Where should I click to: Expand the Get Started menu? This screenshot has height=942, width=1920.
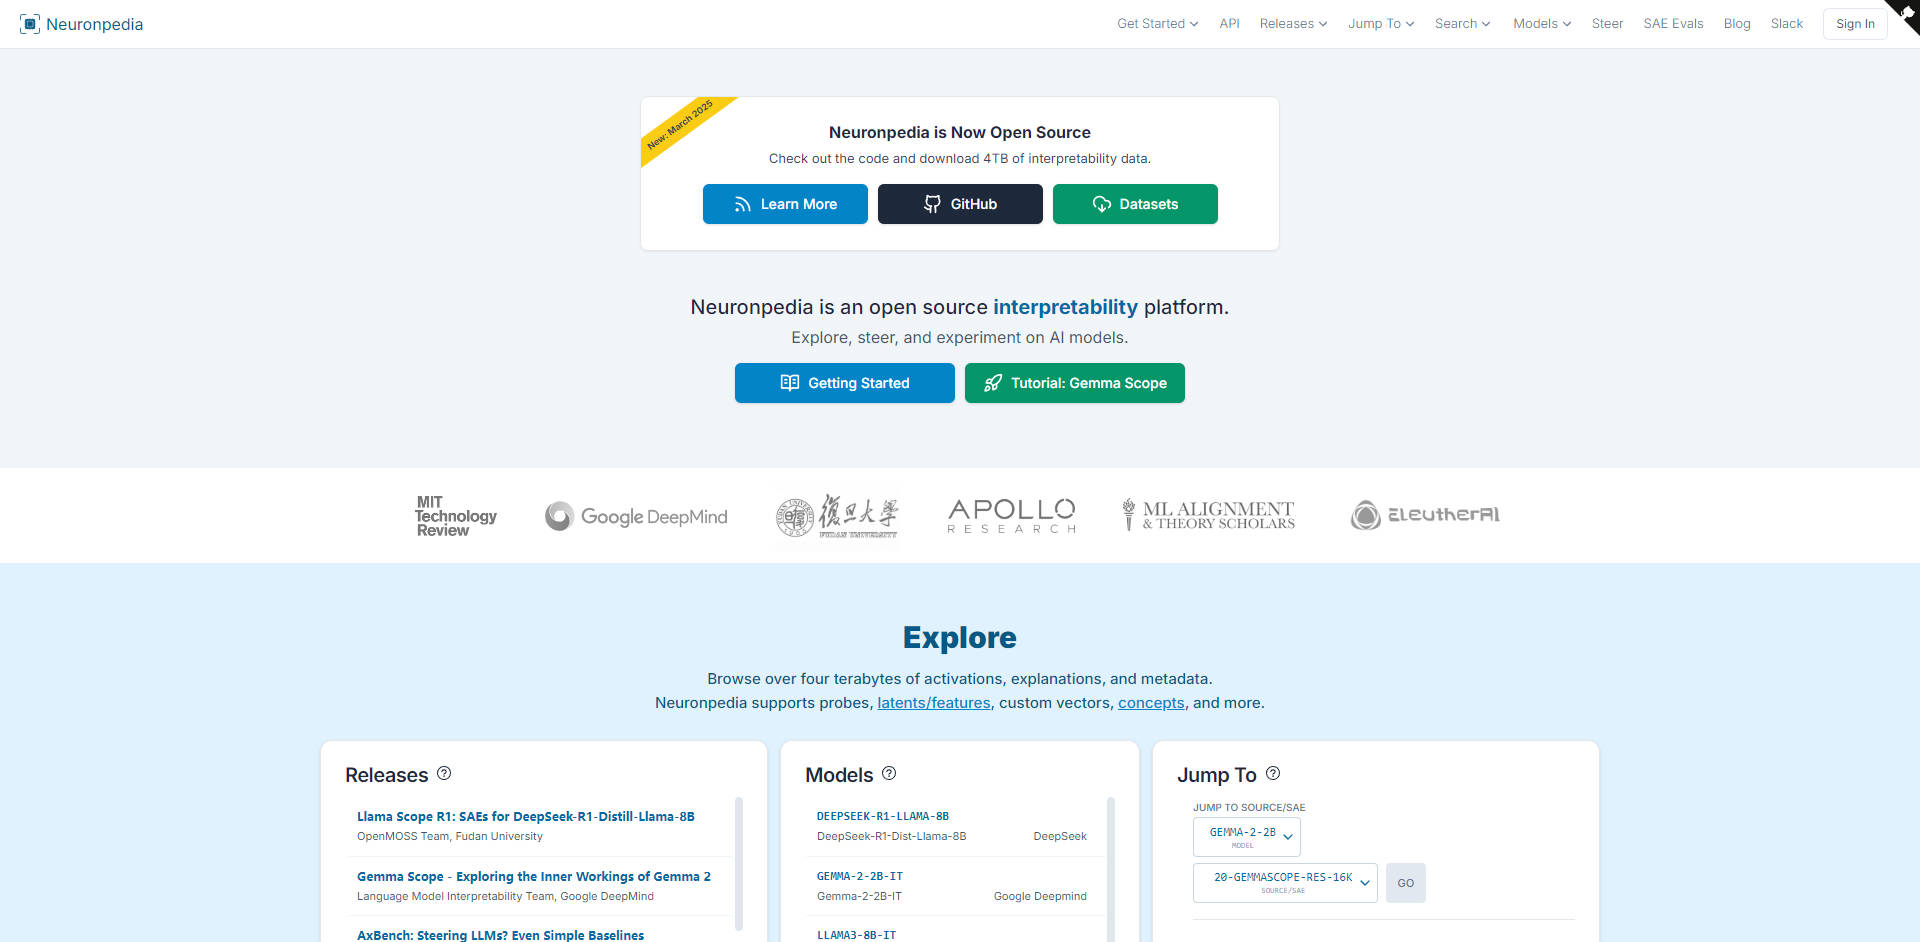pos(1156,23)
